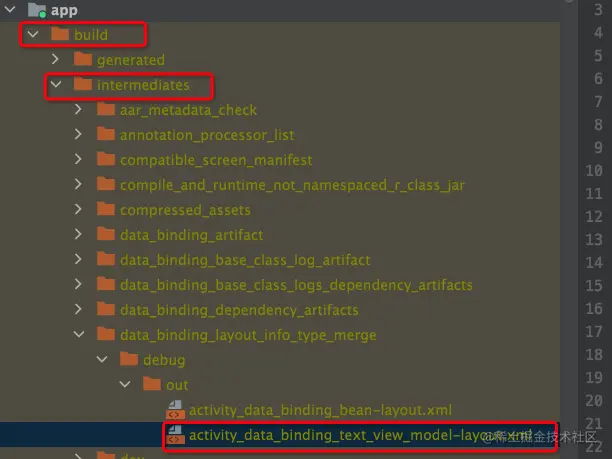
Task: Click the intermediates folder icon
Action: tap(83, 84)
